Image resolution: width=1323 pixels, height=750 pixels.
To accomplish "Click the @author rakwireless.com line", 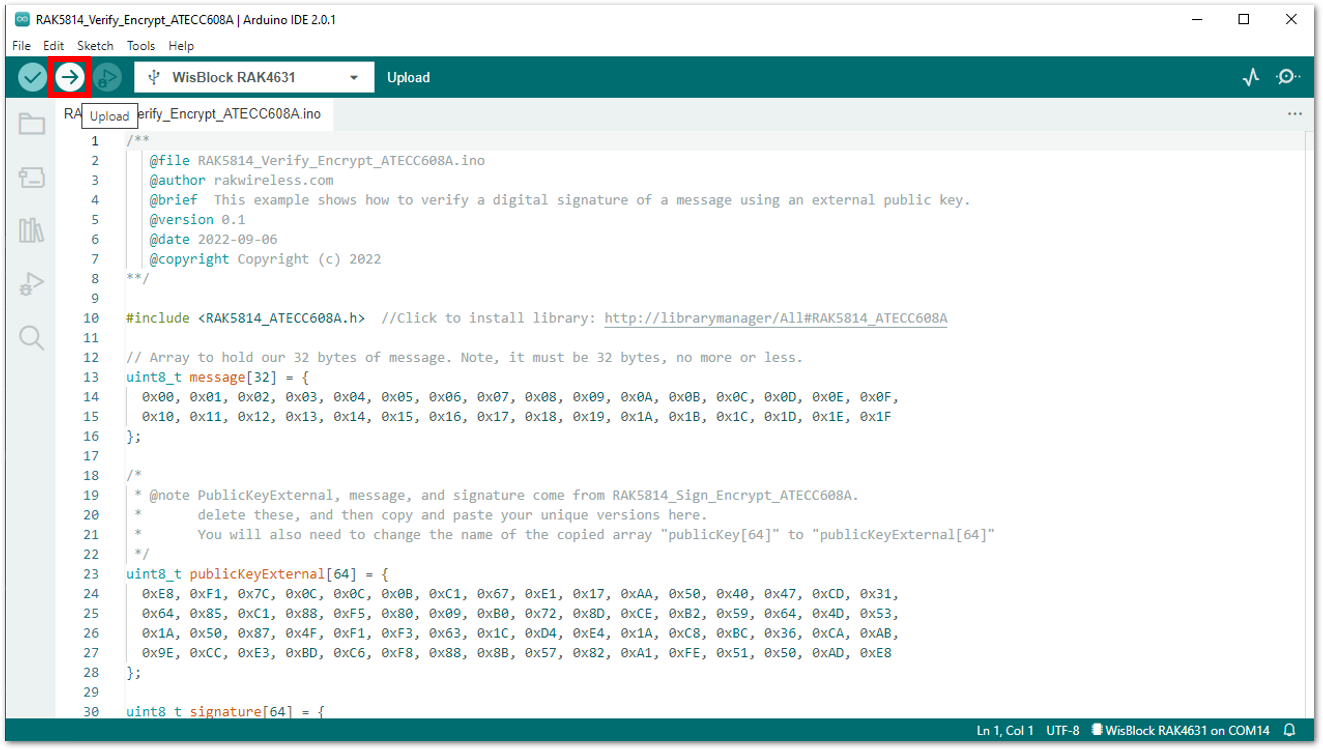I will click(241, 180).
